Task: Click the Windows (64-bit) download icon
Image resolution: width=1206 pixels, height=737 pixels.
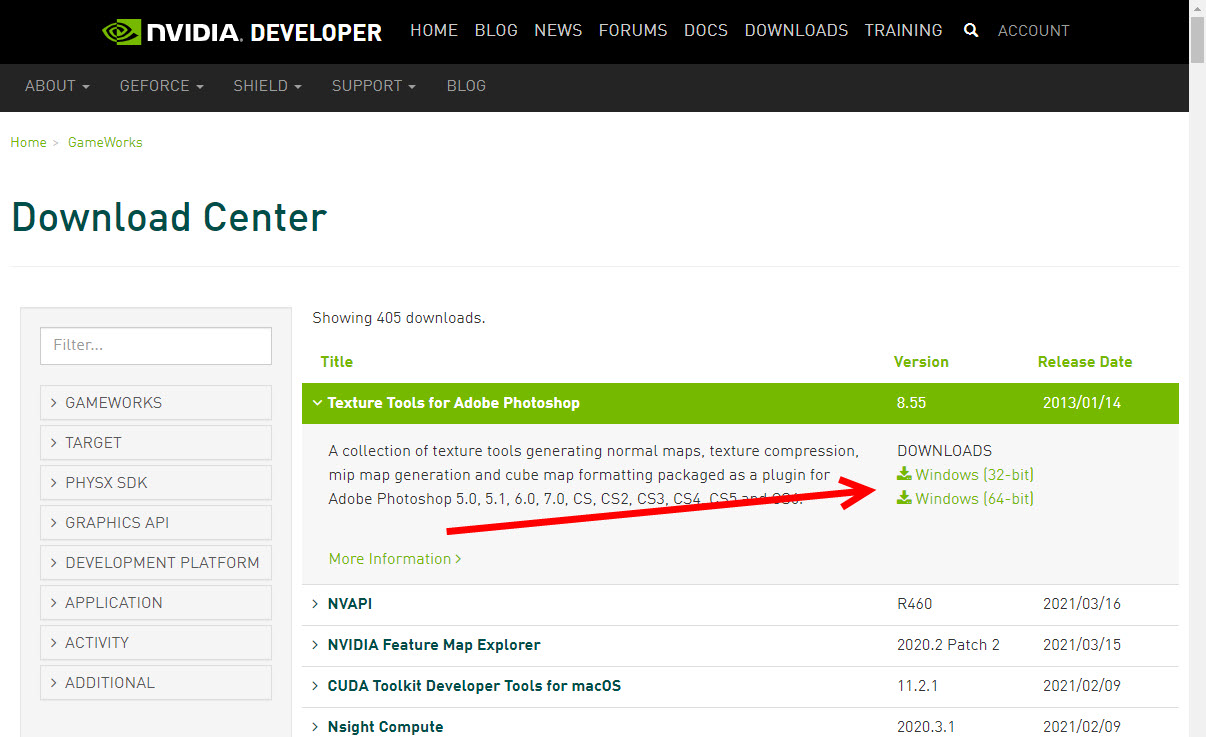Action: (904, 498)
